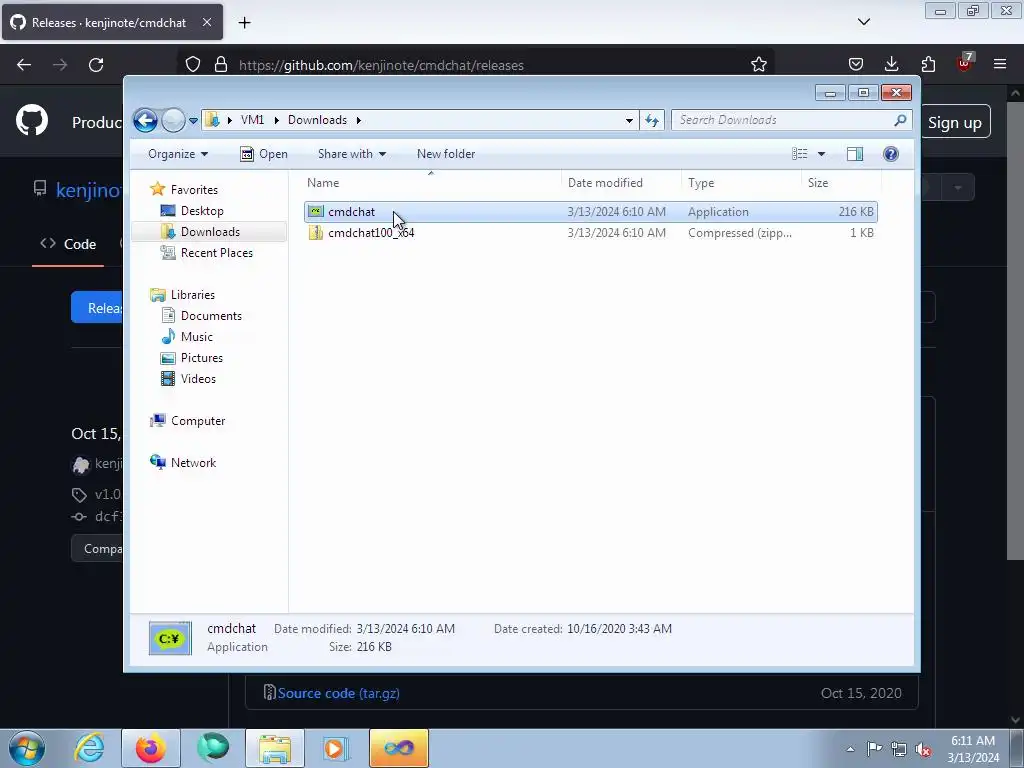The width and height of the screenshot is (1024, 768).
Task: Click the muted volume tray icon
Action: [x=923, y=750]
